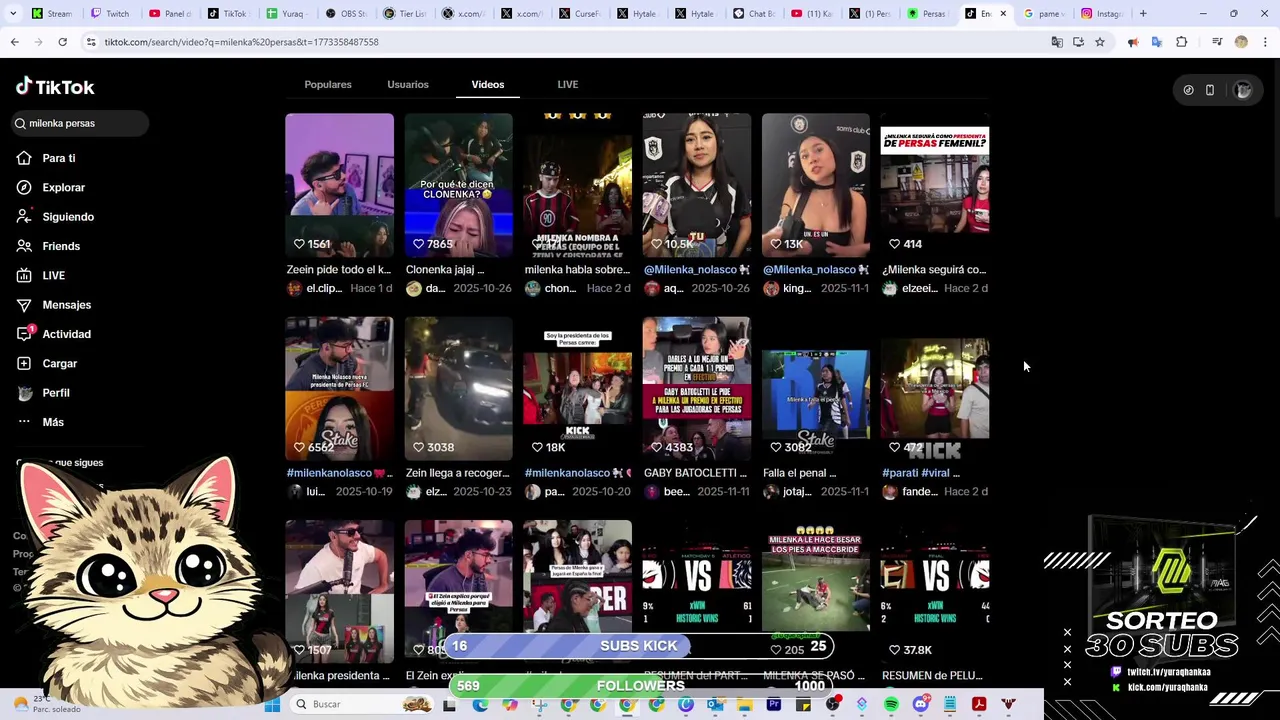Image resolution: width=1280 pixels, height=720 pixels.
Task: Open Actividad notifications
Action: pos(53,334)
